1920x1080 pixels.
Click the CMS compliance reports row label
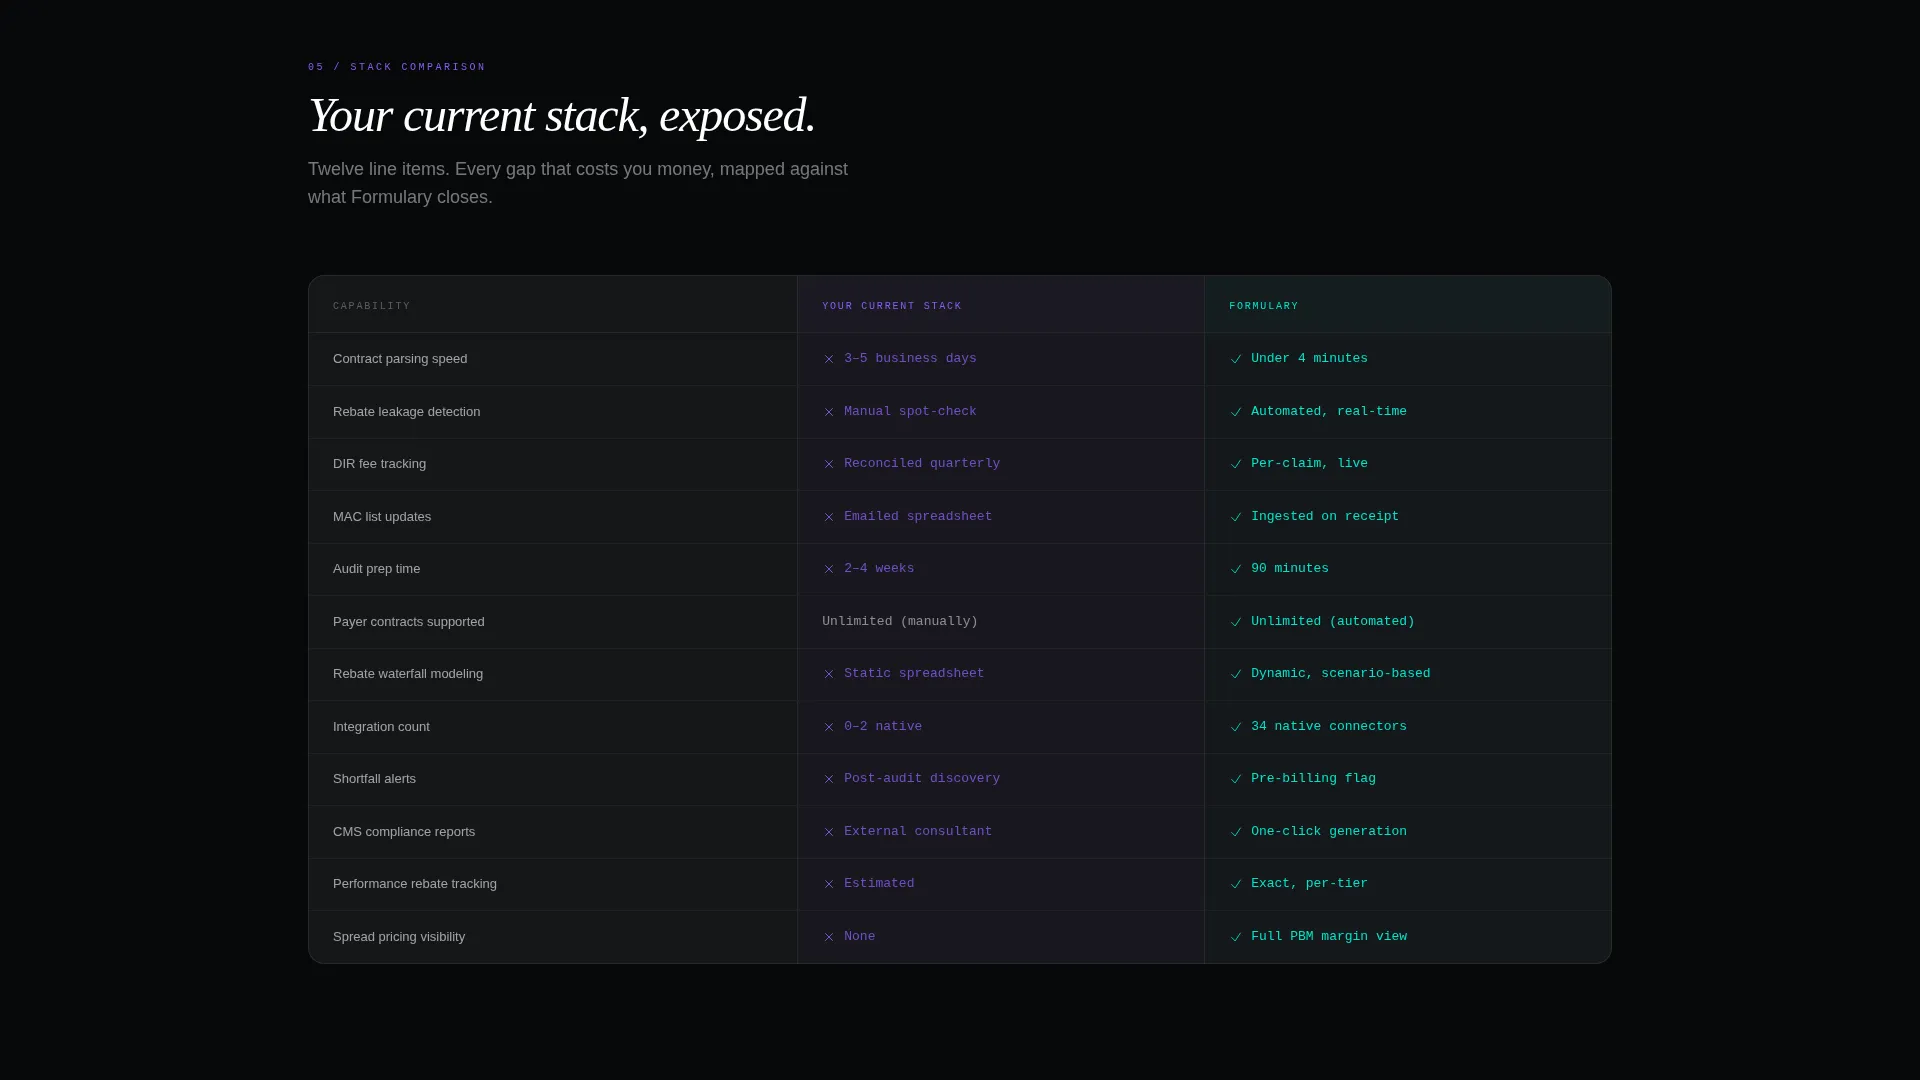[x=404, y=832]
